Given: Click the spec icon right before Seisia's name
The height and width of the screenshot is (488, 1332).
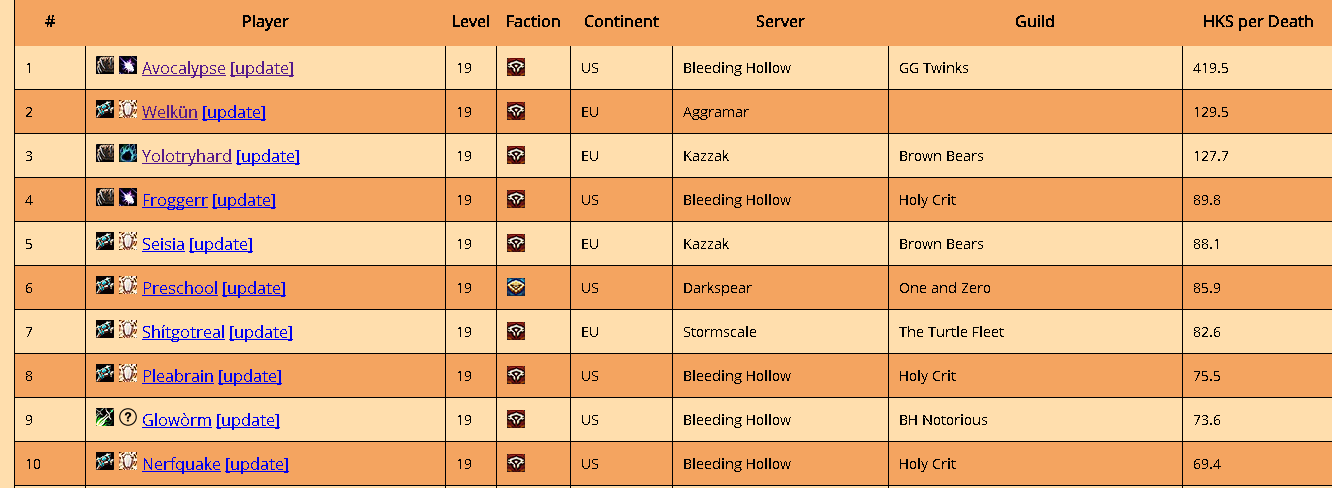Looking at the screenshot, I should point(127,242).
